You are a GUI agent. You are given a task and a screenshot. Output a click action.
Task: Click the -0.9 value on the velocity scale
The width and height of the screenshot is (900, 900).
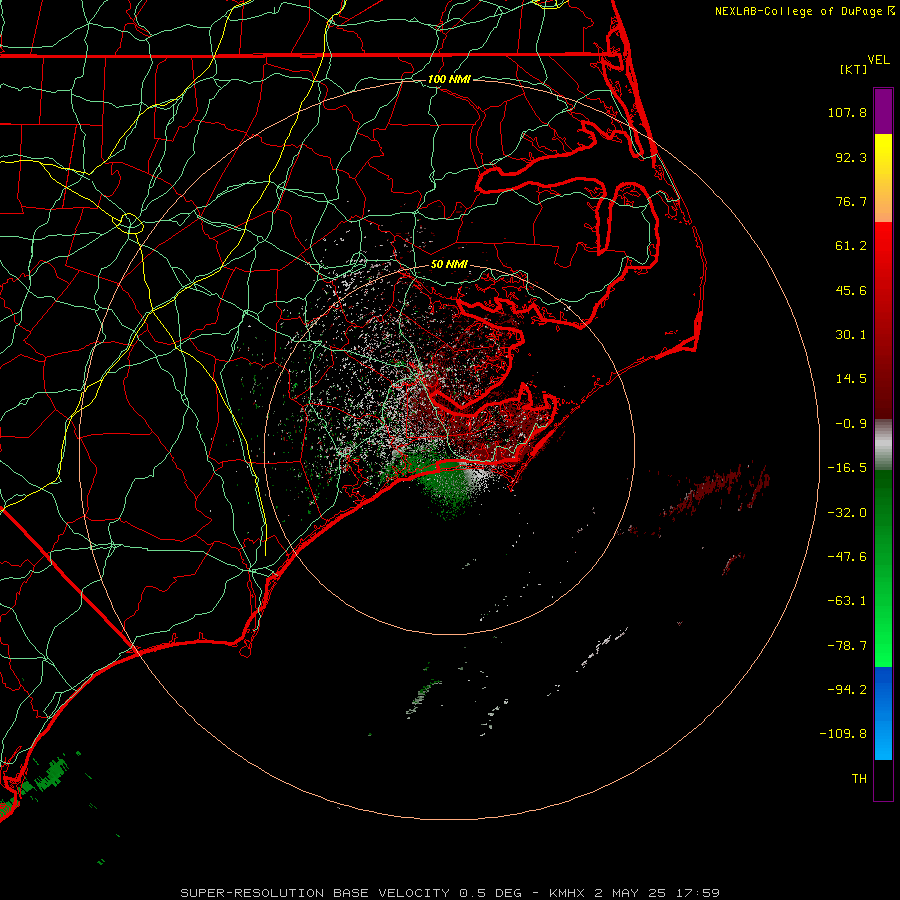[851, 424]
